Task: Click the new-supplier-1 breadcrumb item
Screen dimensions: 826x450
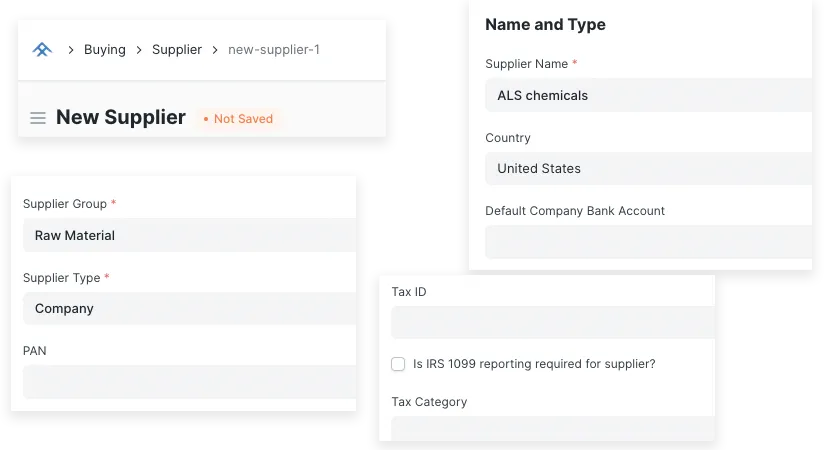Action: point(274,49)
